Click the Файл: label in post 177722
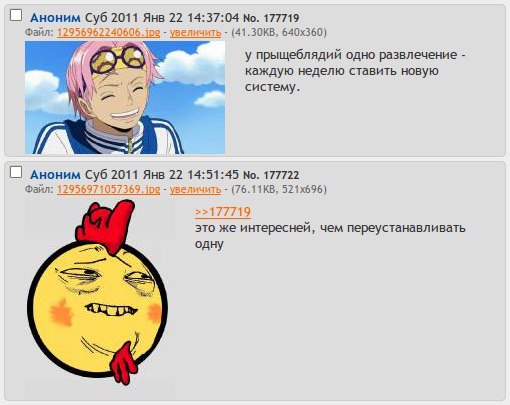 coord(39,189)
